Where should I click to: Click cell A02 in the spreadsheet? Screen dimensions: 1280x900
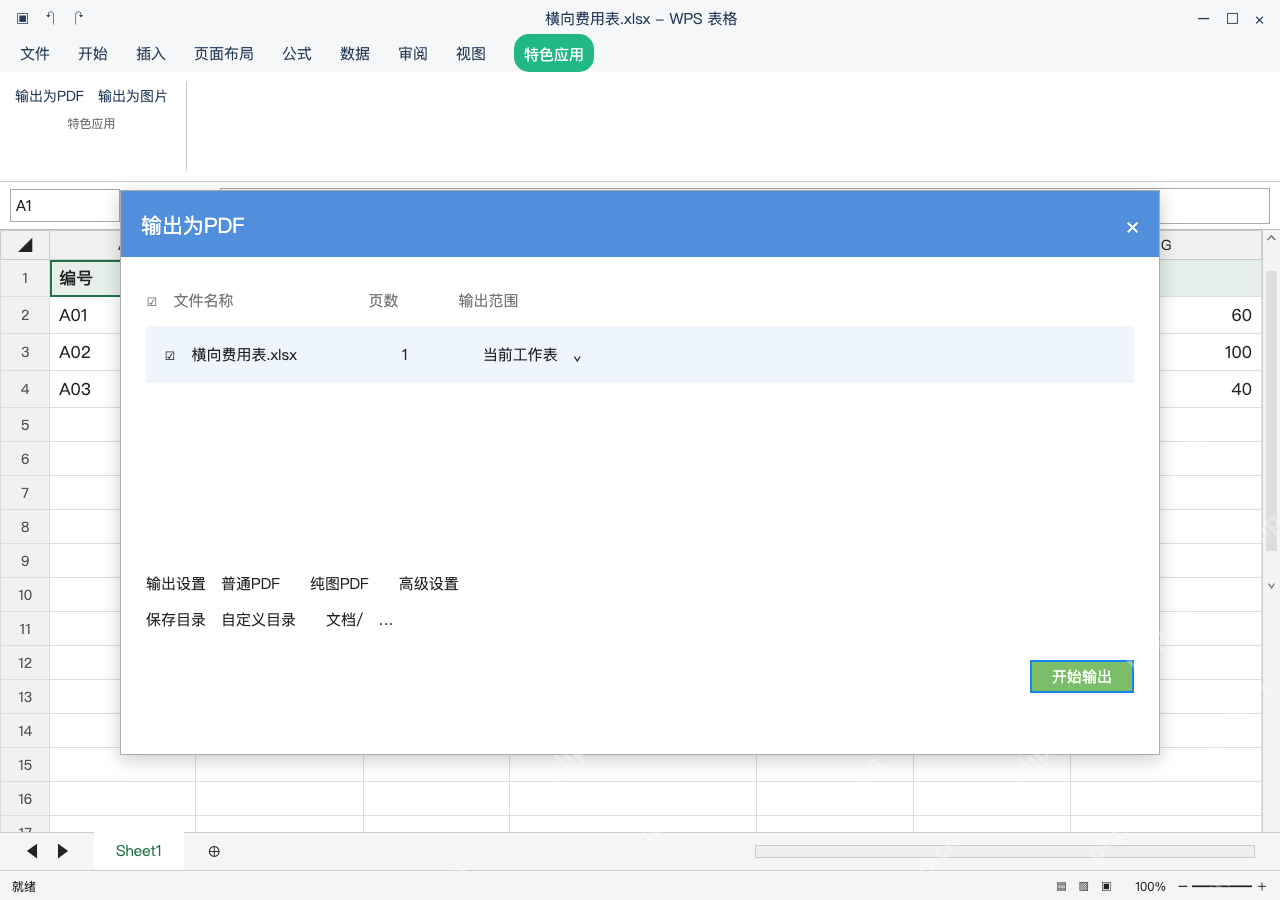point(86,352)
